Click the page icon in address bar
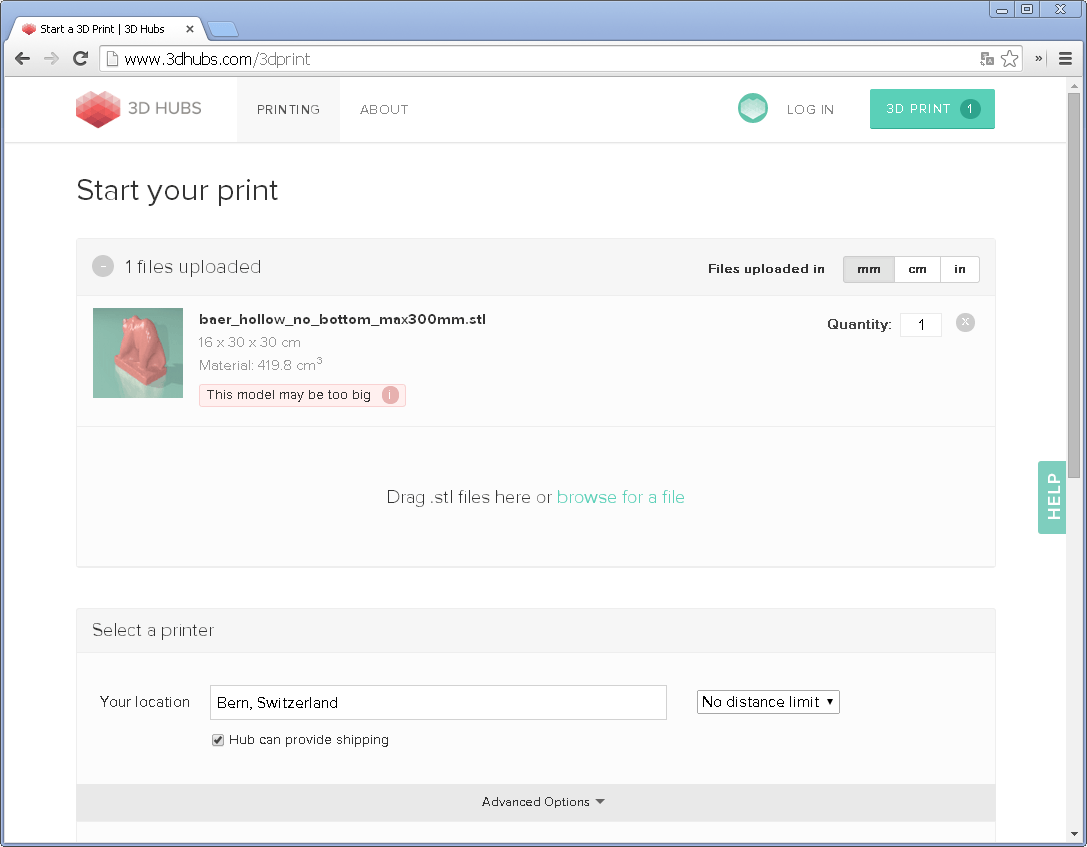Image resolution: width=1087 pixels, height=847 pixels. [112, 59]
